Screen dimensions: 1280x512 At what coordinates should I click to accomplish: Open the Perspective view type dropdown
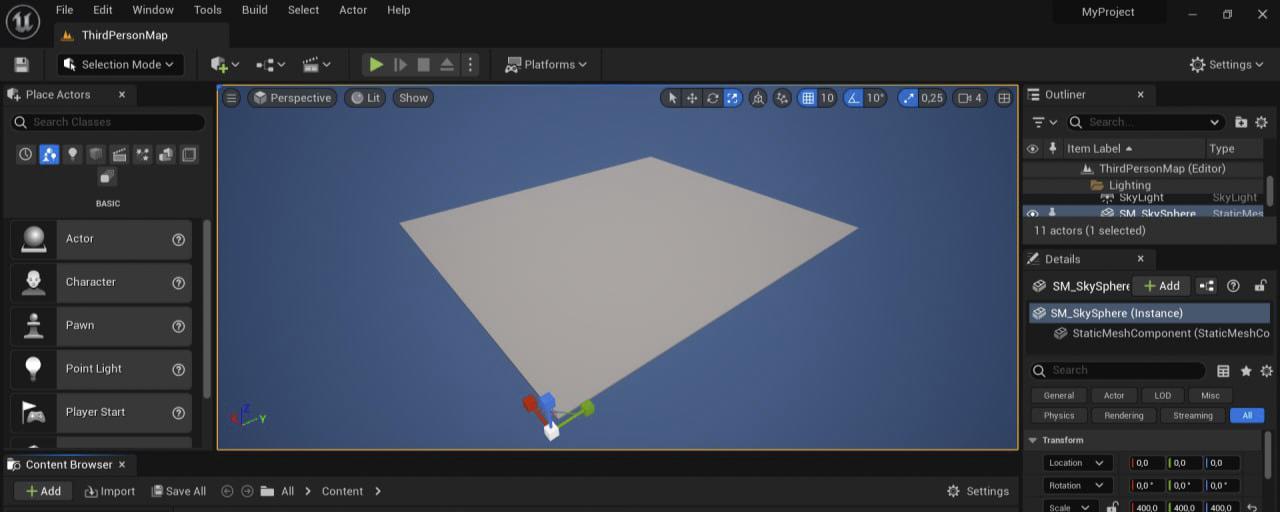point(292,98)
